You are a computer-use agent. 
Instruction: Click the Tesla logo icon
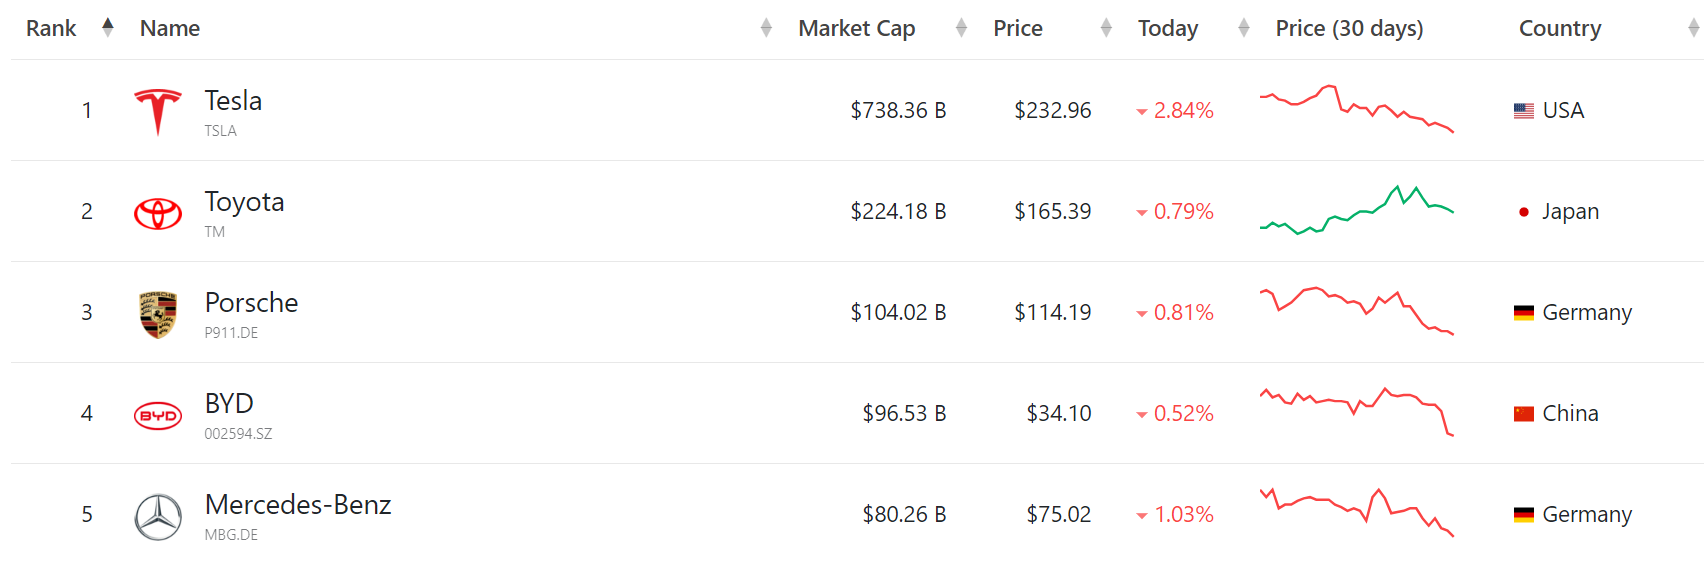pos(158,111)
